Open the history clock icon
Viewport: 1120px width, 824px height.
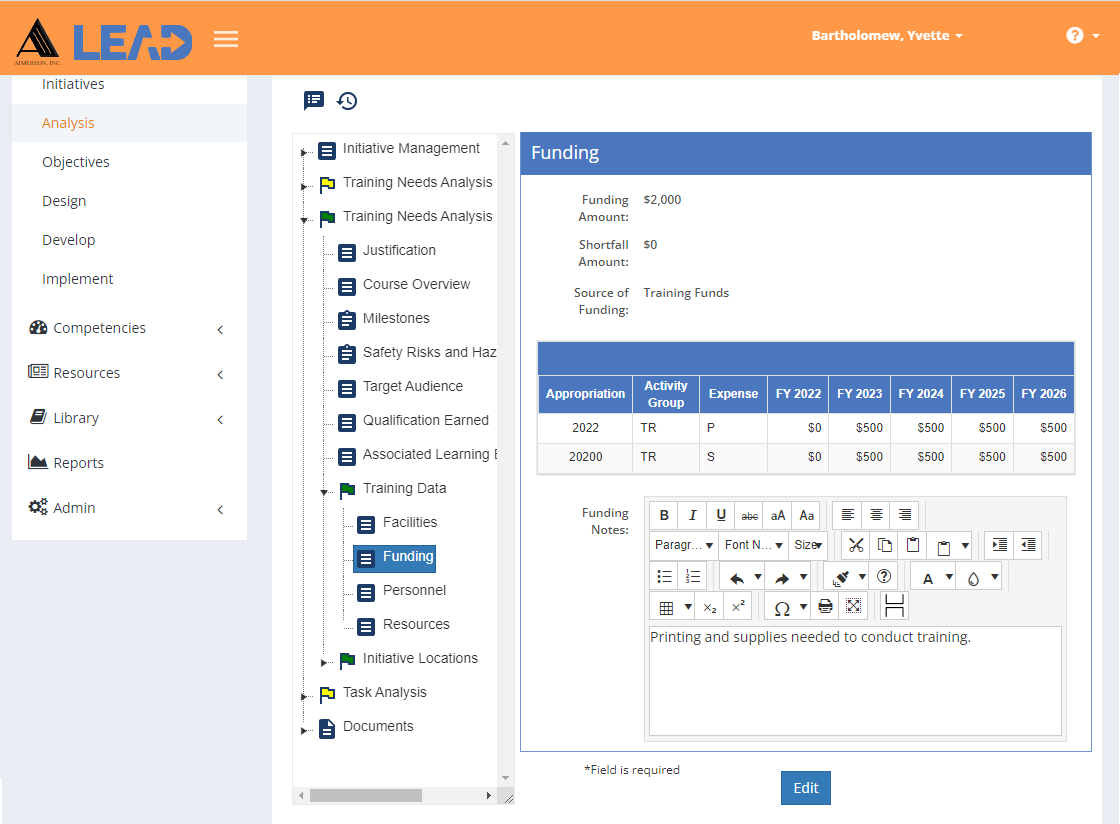(347, 101)
